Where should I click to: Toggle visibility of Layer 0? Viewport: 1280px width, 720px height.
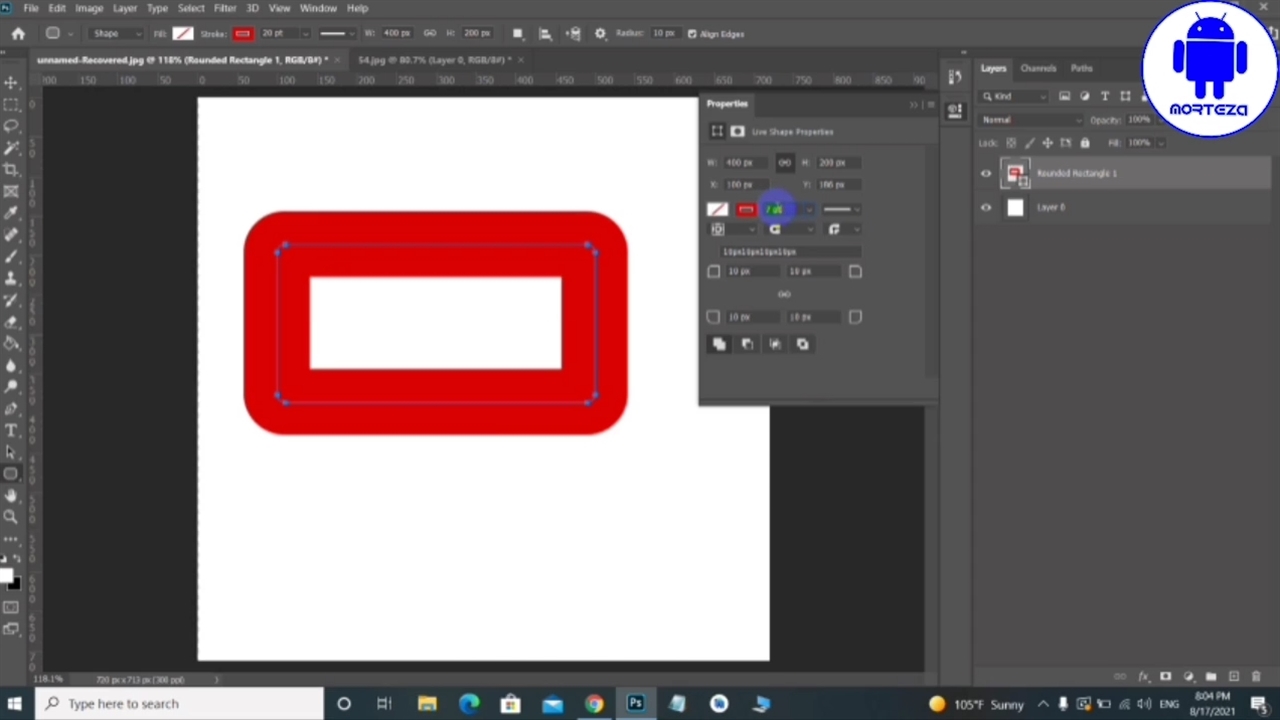(x=986, y=207)
